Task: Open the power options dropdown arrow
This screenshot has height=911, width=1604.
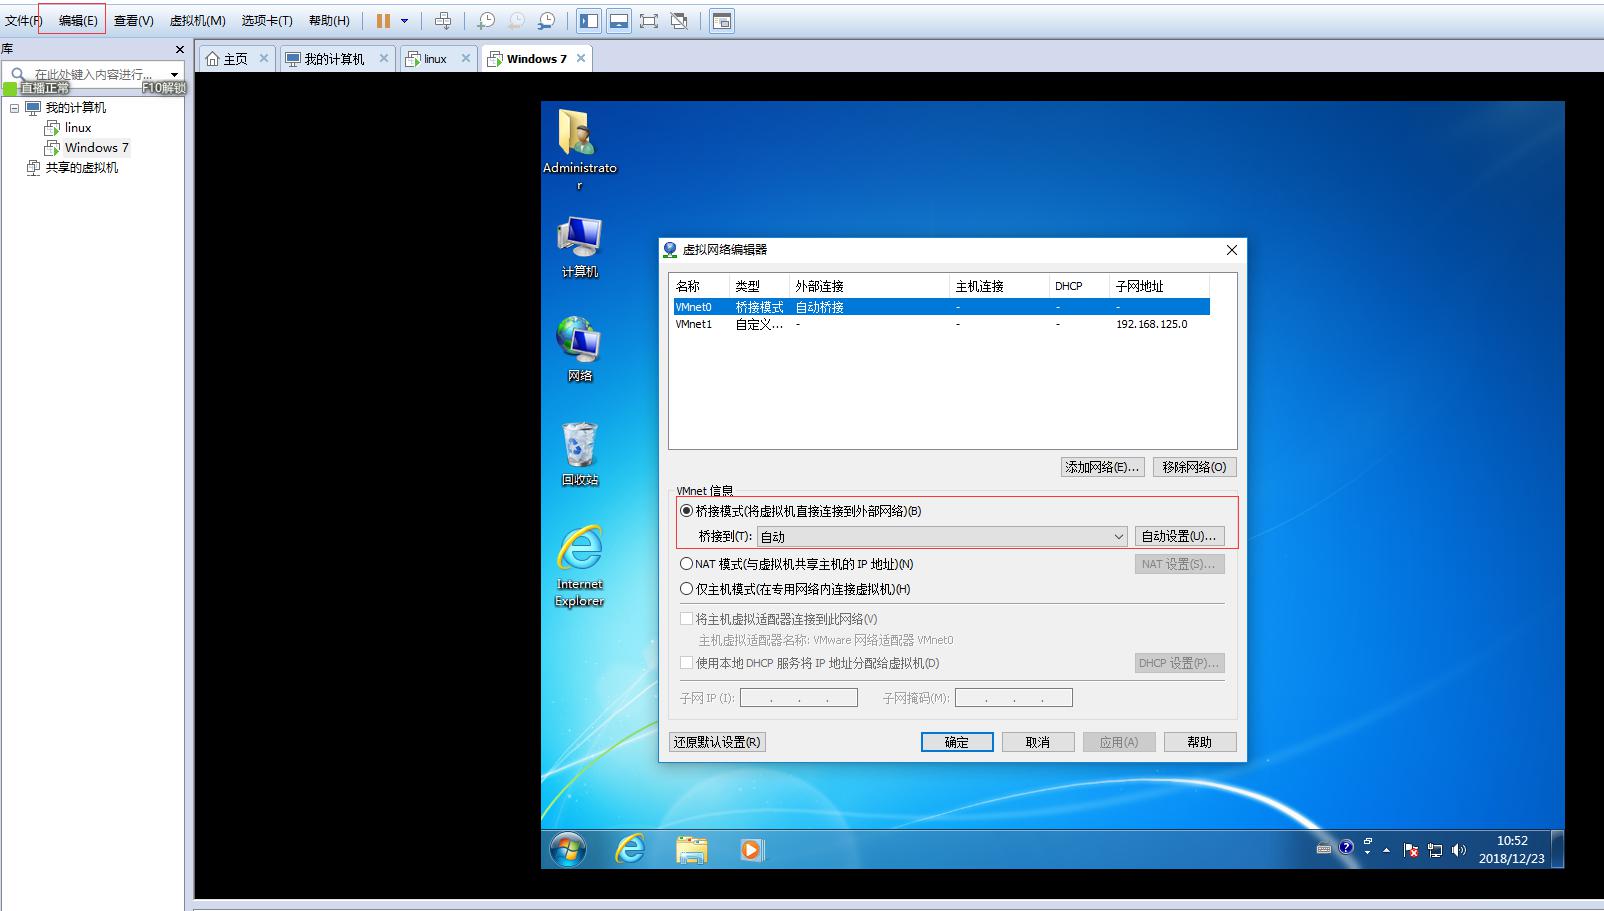Action: pos(404,20)
